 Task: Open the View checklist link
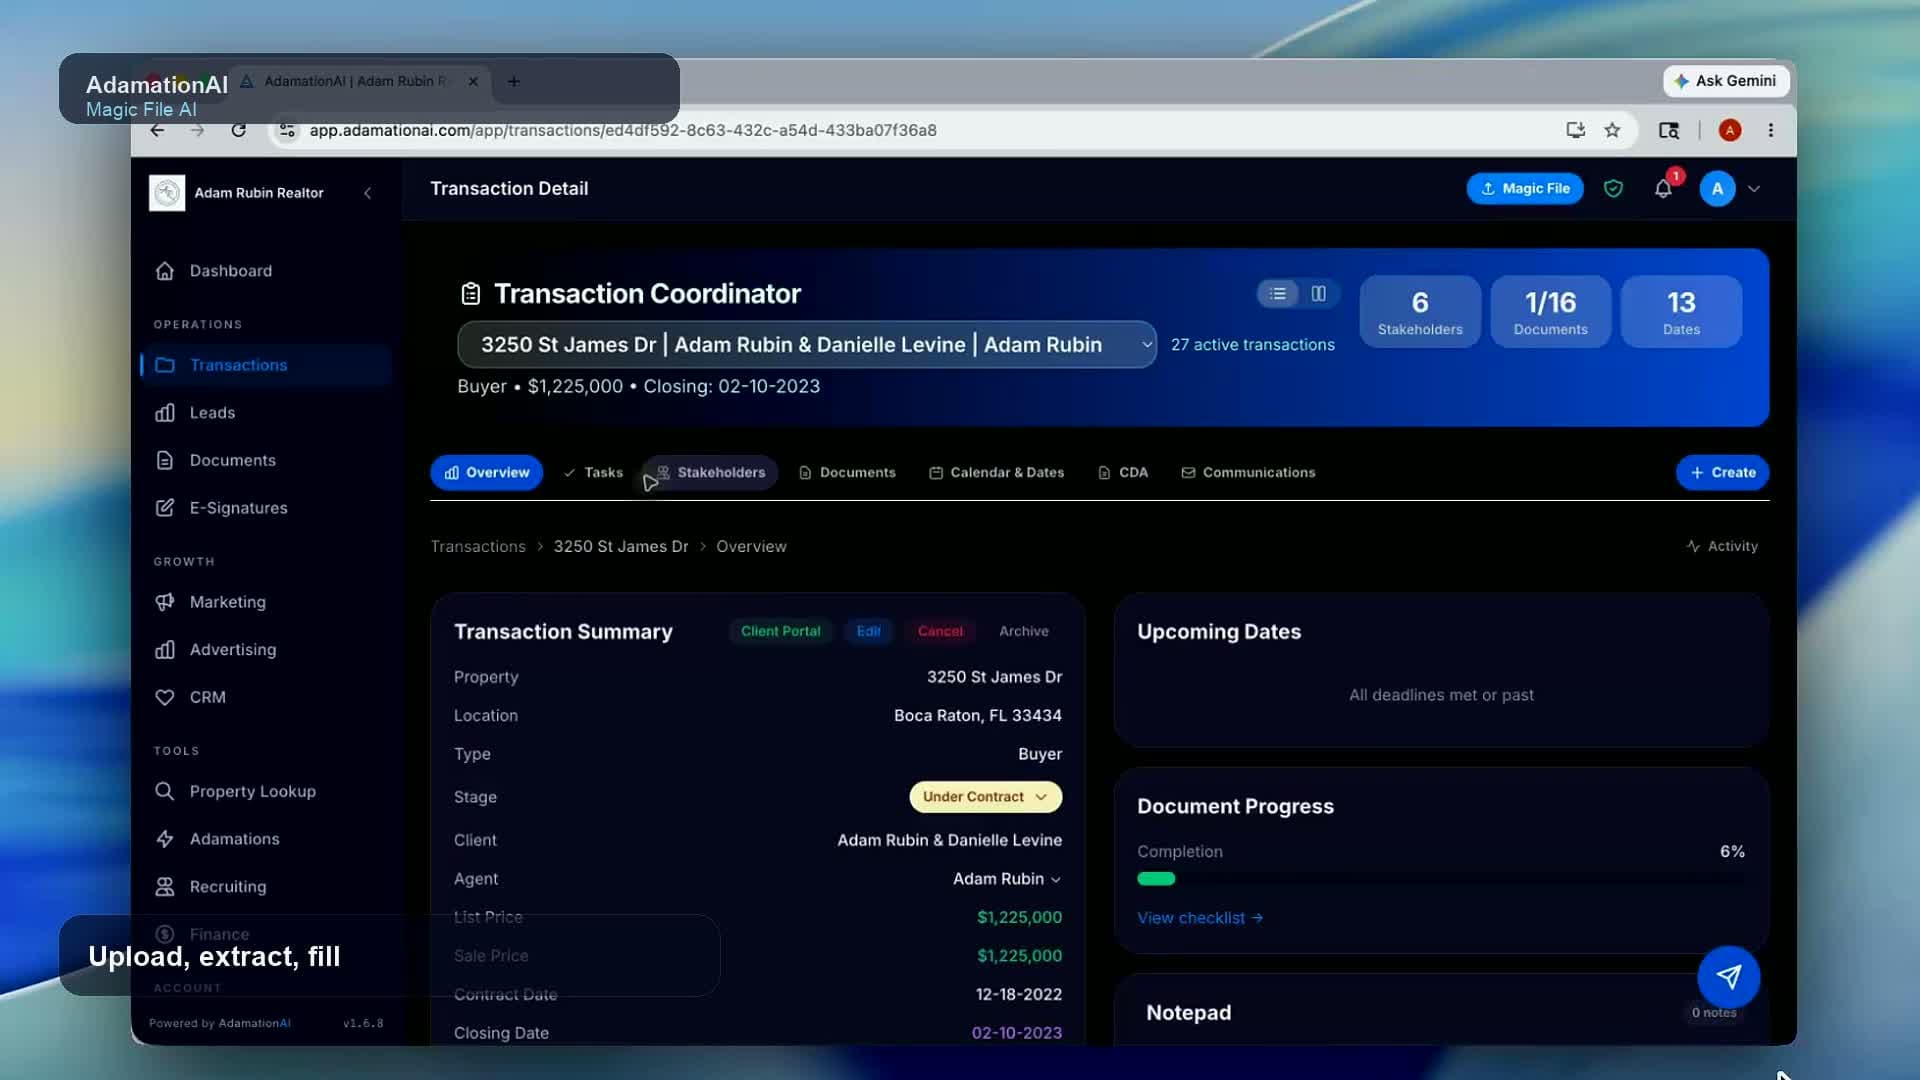1200,918
